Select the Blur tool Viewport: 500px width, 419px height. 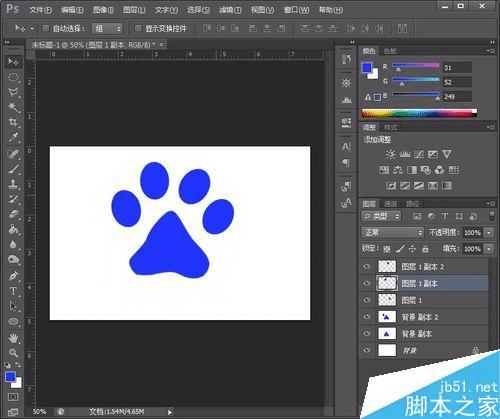point(13,244)
